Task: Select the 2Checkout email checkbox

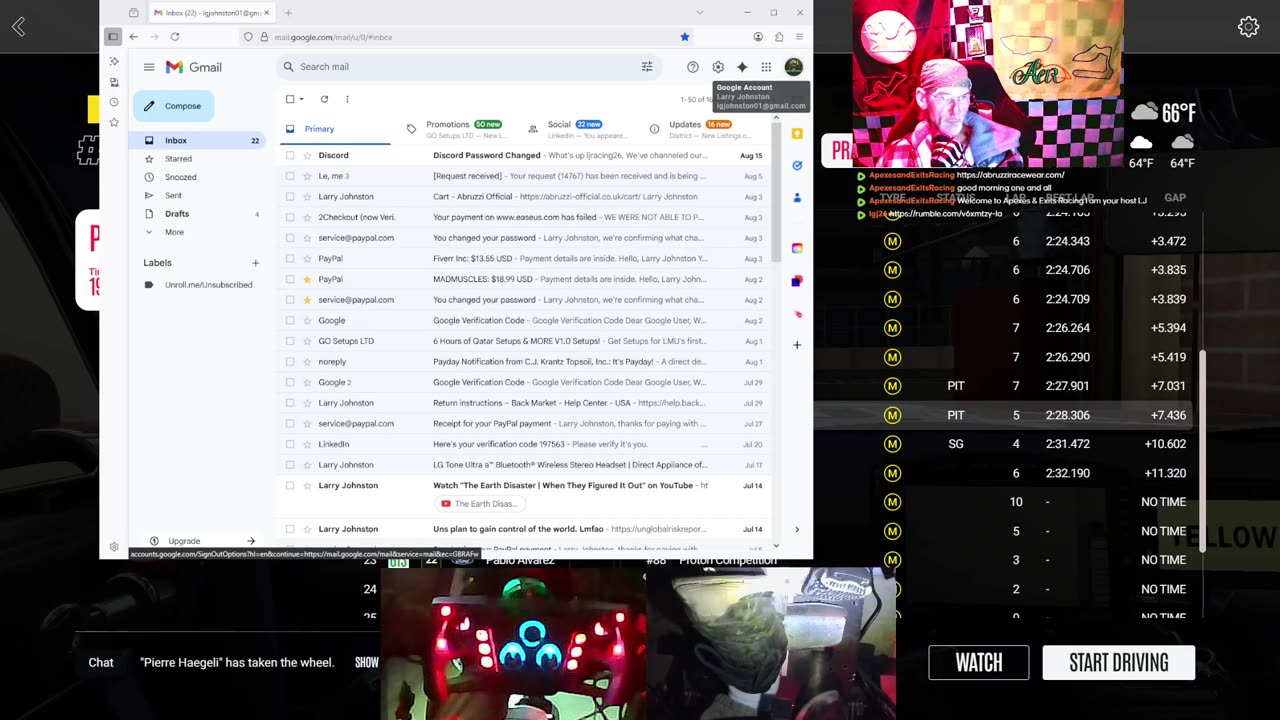Action: point(290,217)
